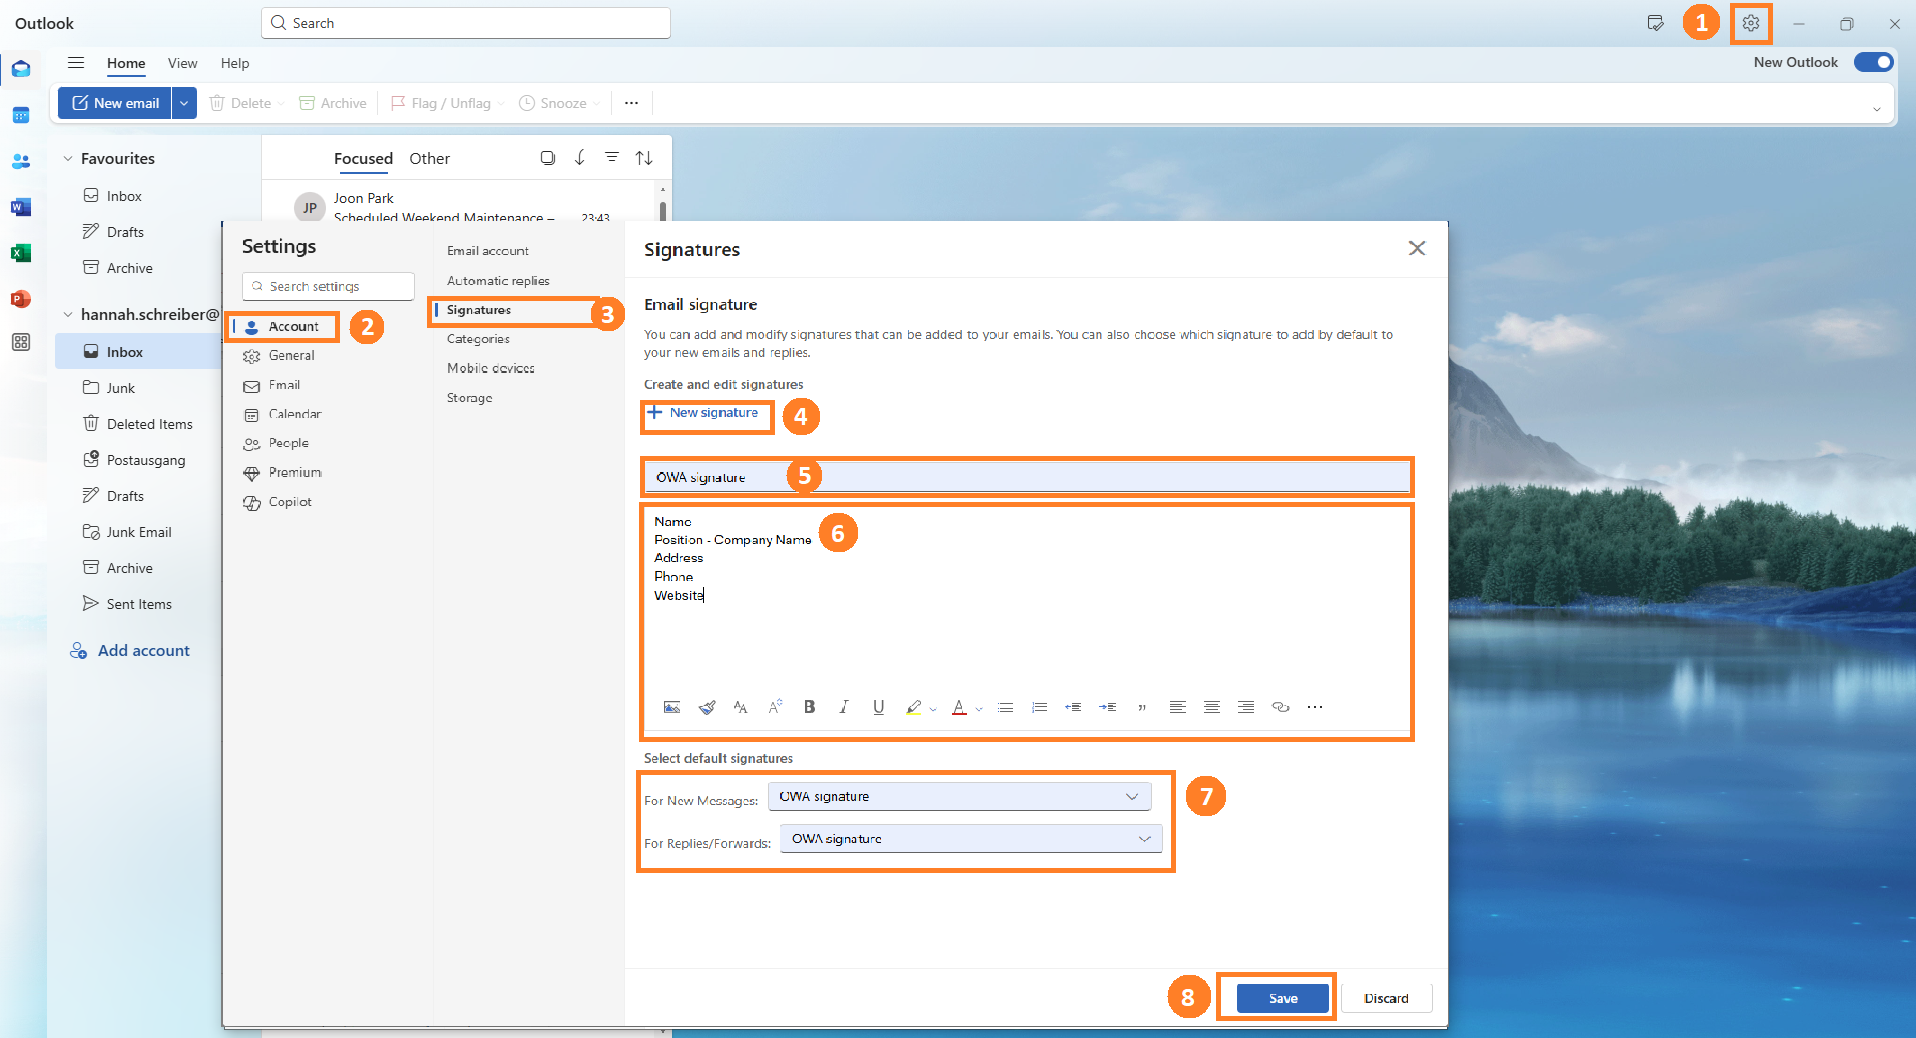Open the Calendar app in sidebar

(21, 115)
